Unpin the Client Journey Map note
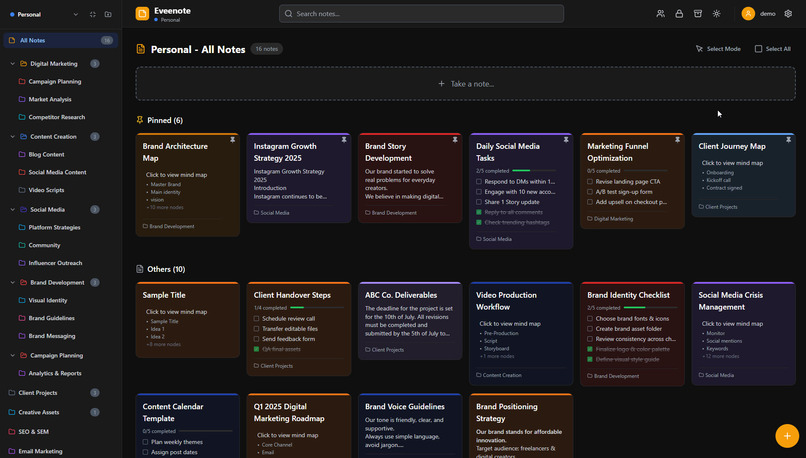Image resolution: width=806 pixels, height=458 pixels. (x=789, y=140)
